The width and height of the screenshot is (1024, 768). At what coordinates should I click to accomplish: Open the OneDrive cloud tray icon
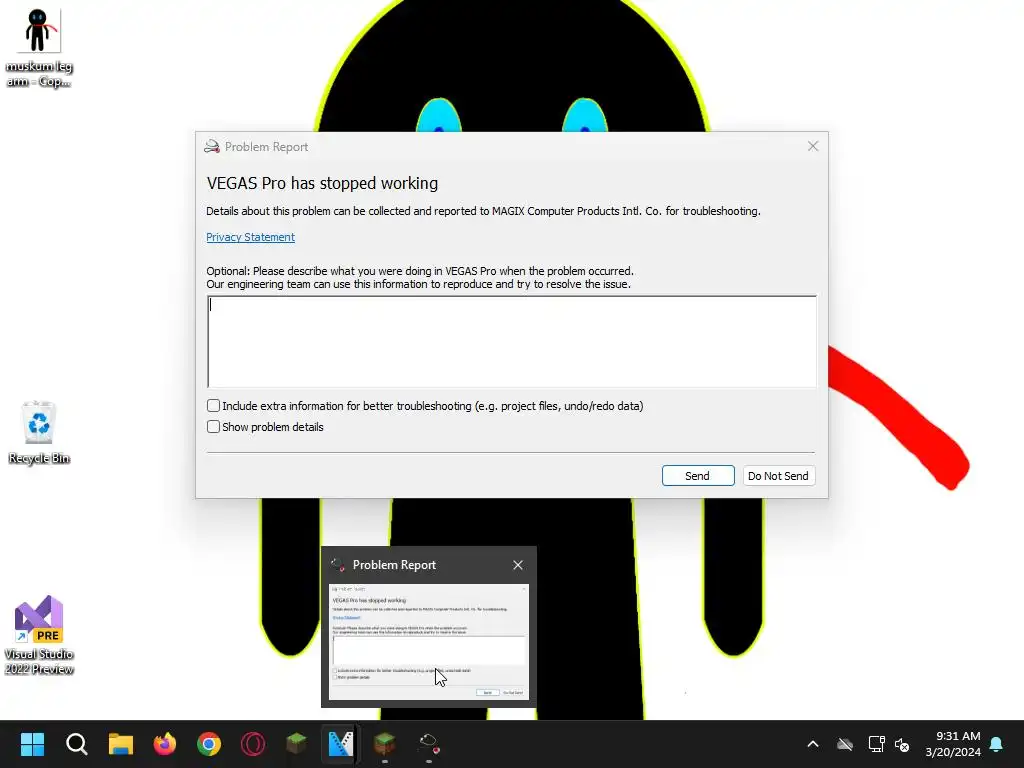(x=845, y=744)
